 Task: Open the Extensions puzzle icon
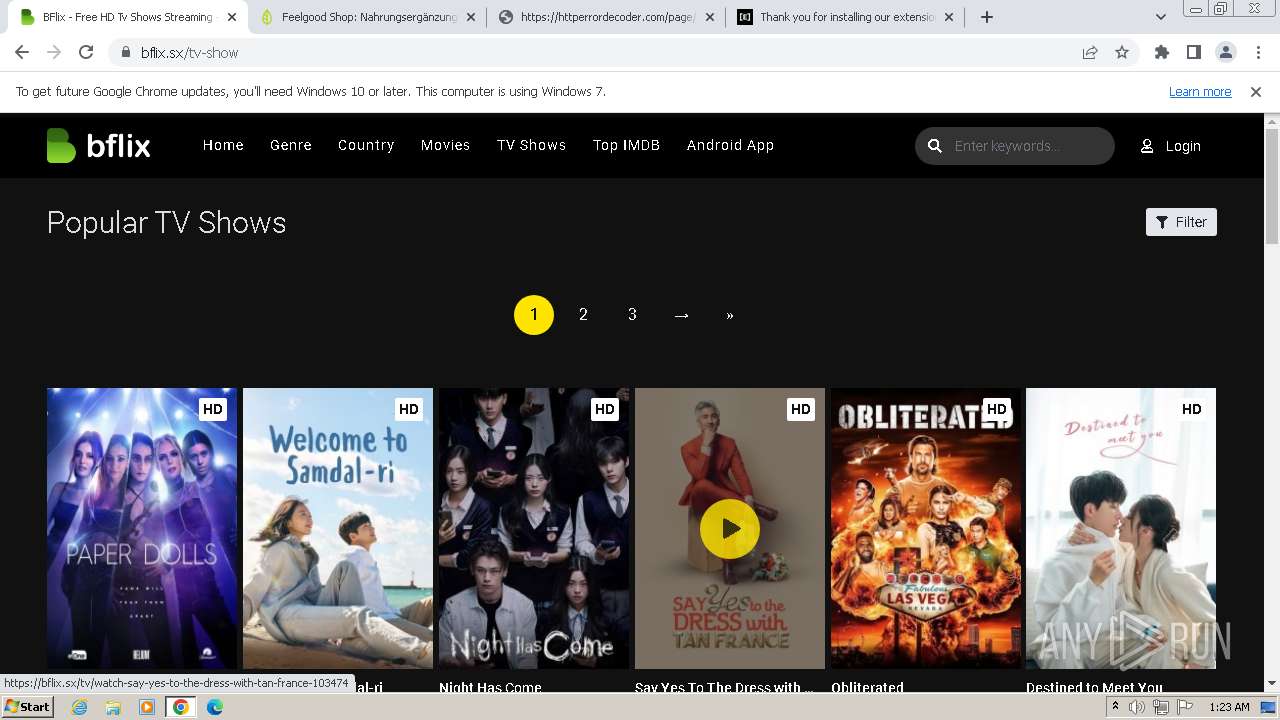pos(1162,53)
